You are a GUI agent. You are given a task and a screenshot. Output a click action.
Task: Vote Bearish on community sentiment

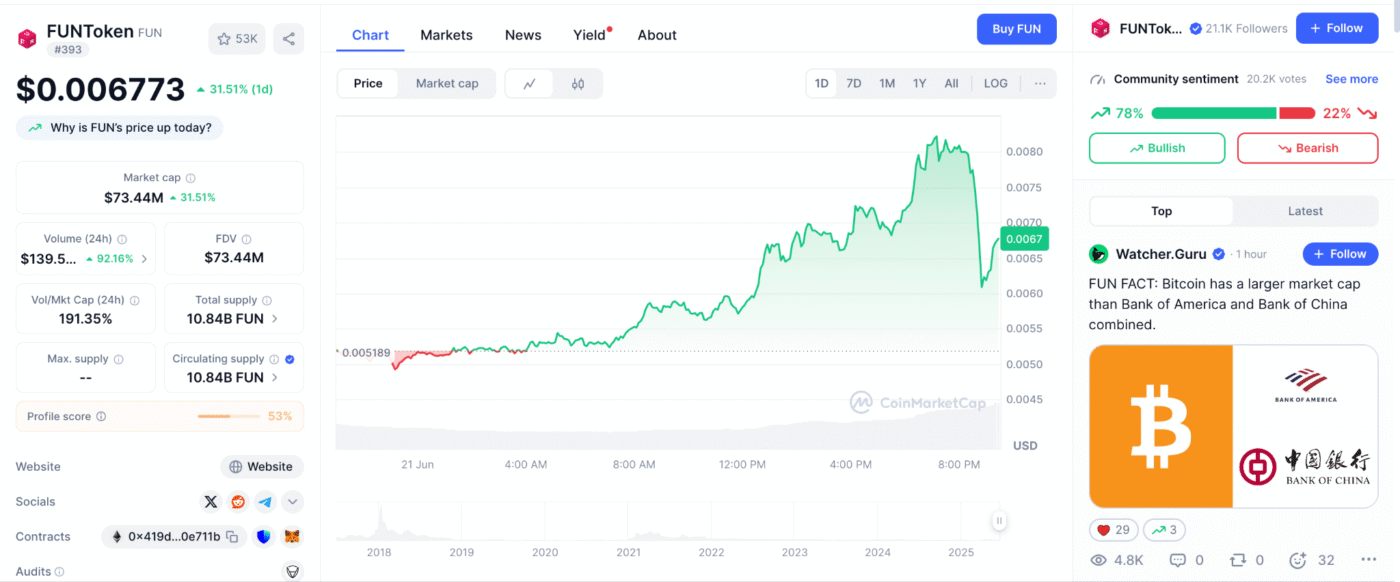[1307, 148]
